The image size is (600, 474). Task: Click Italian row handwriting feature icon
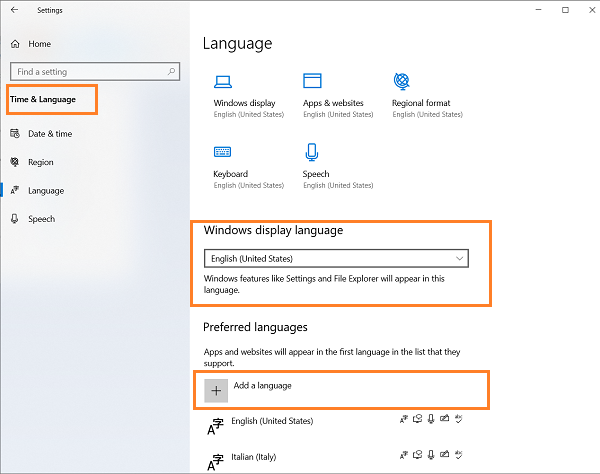pos(444,454)
